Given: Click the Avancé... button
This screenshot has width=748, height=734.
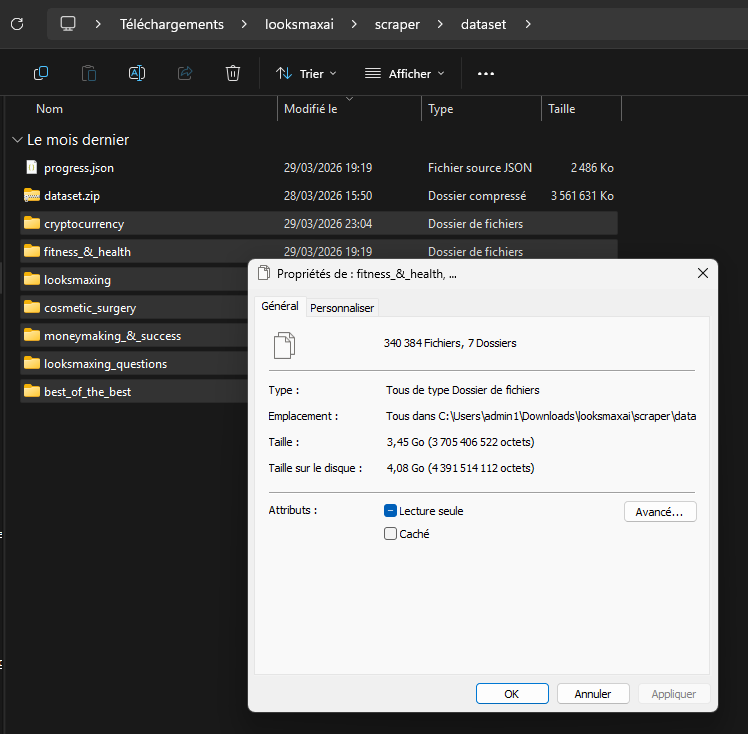Looking at the screenshot, I should click(x=660, y=511).
